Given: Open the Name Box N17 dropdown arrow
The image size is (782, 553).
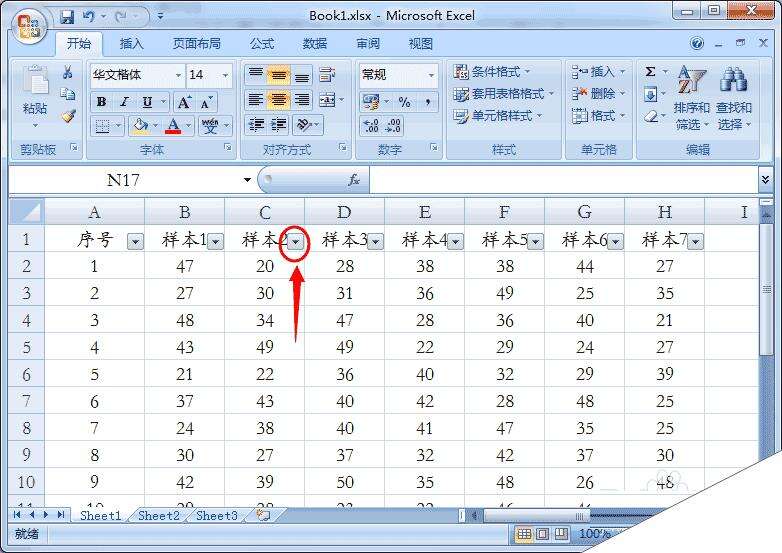Looking at the screenshot, I should [247, 180].
